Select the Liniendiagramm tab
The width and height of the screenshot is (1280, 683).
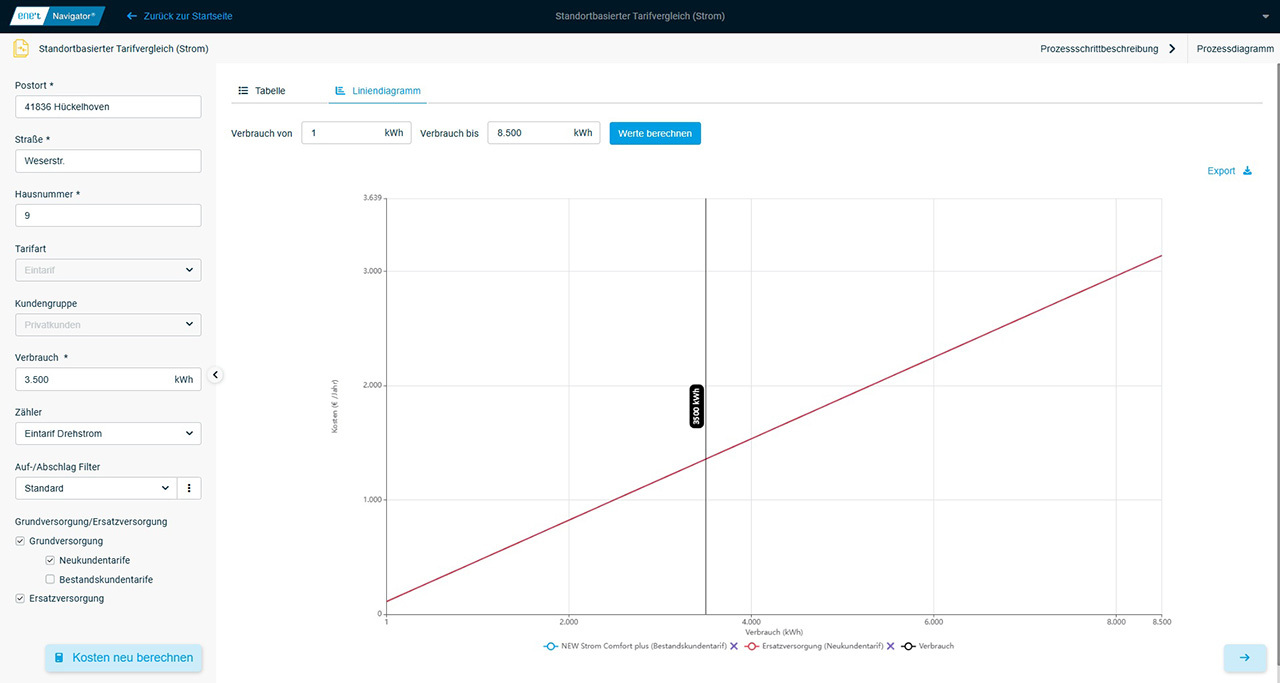pyautogui.click(x=377, y=91)
